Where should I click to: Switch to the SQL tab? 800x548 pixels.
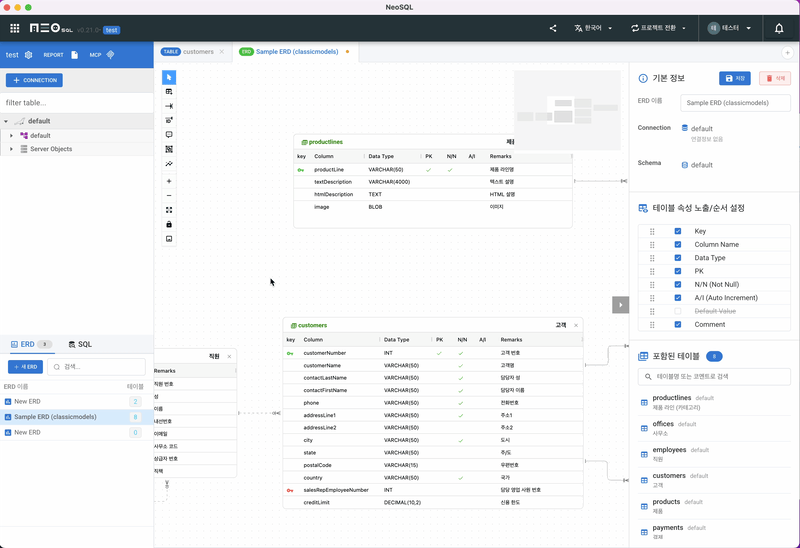pos(80,344)
